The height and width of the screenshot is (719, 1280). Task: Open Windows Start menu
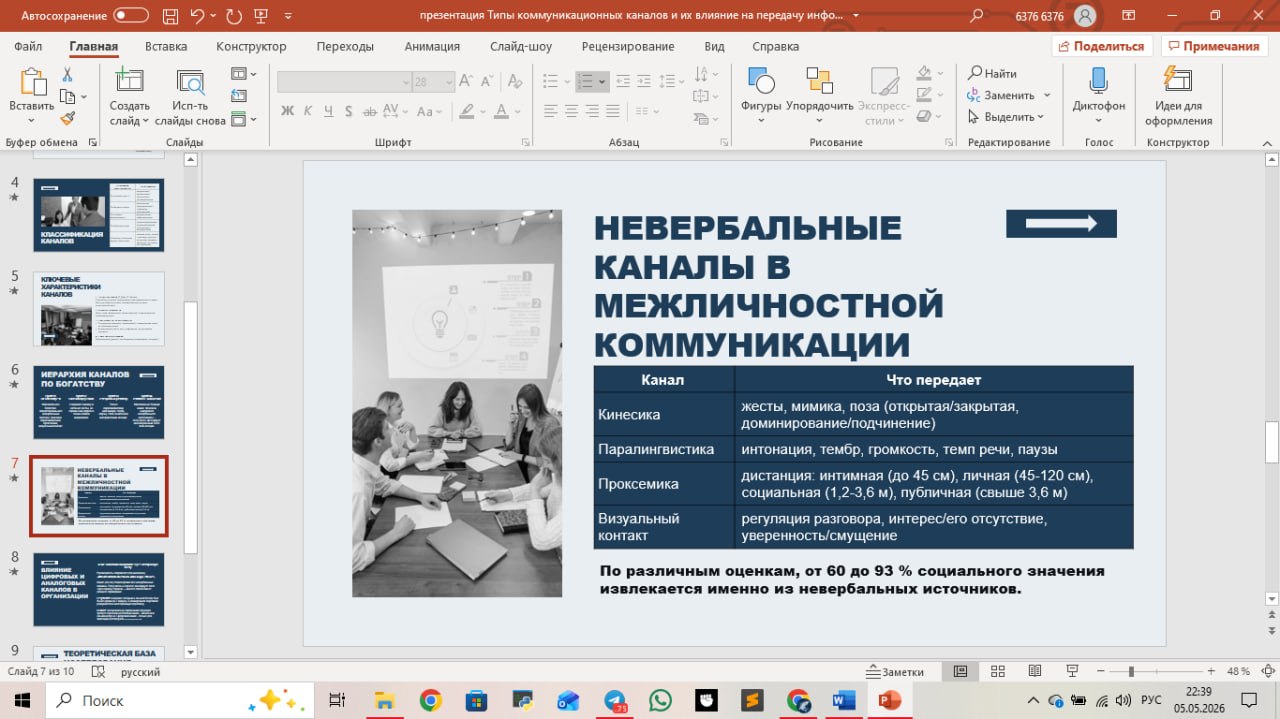22,700
